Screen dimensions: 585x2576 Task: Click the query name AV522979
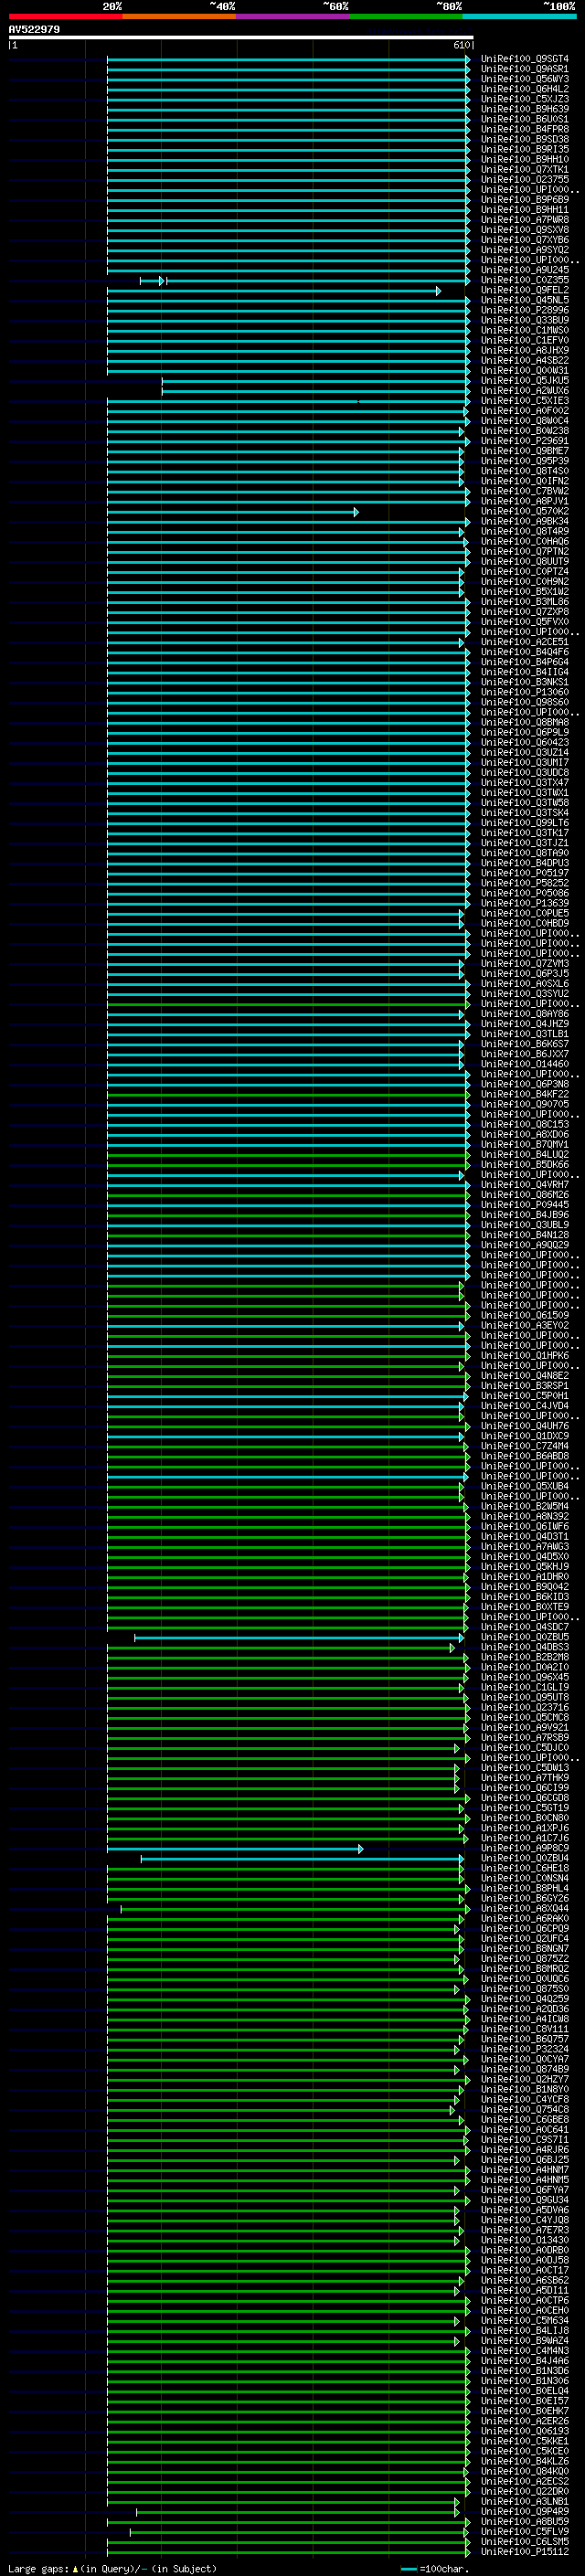[34, 30]
